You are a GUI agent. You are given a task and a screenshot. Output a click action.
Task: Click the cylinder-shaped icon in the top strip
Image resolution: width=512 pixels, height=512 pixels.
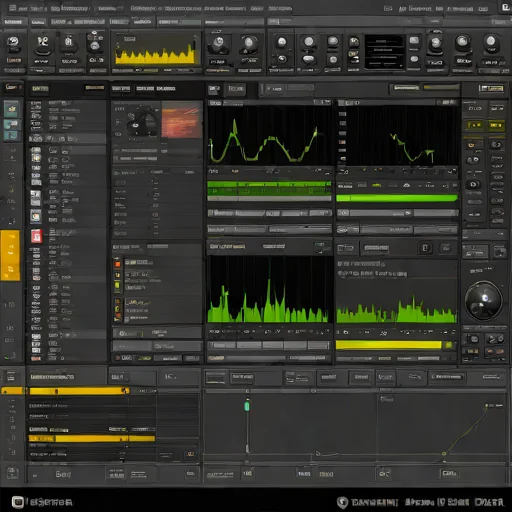[68, 41]
